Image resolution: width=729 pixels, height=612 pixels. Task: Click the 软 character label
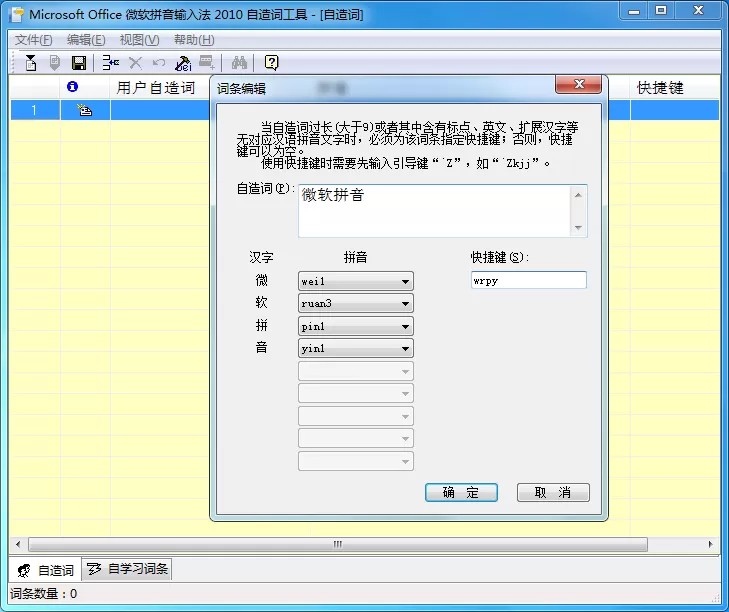coord(261,303)
